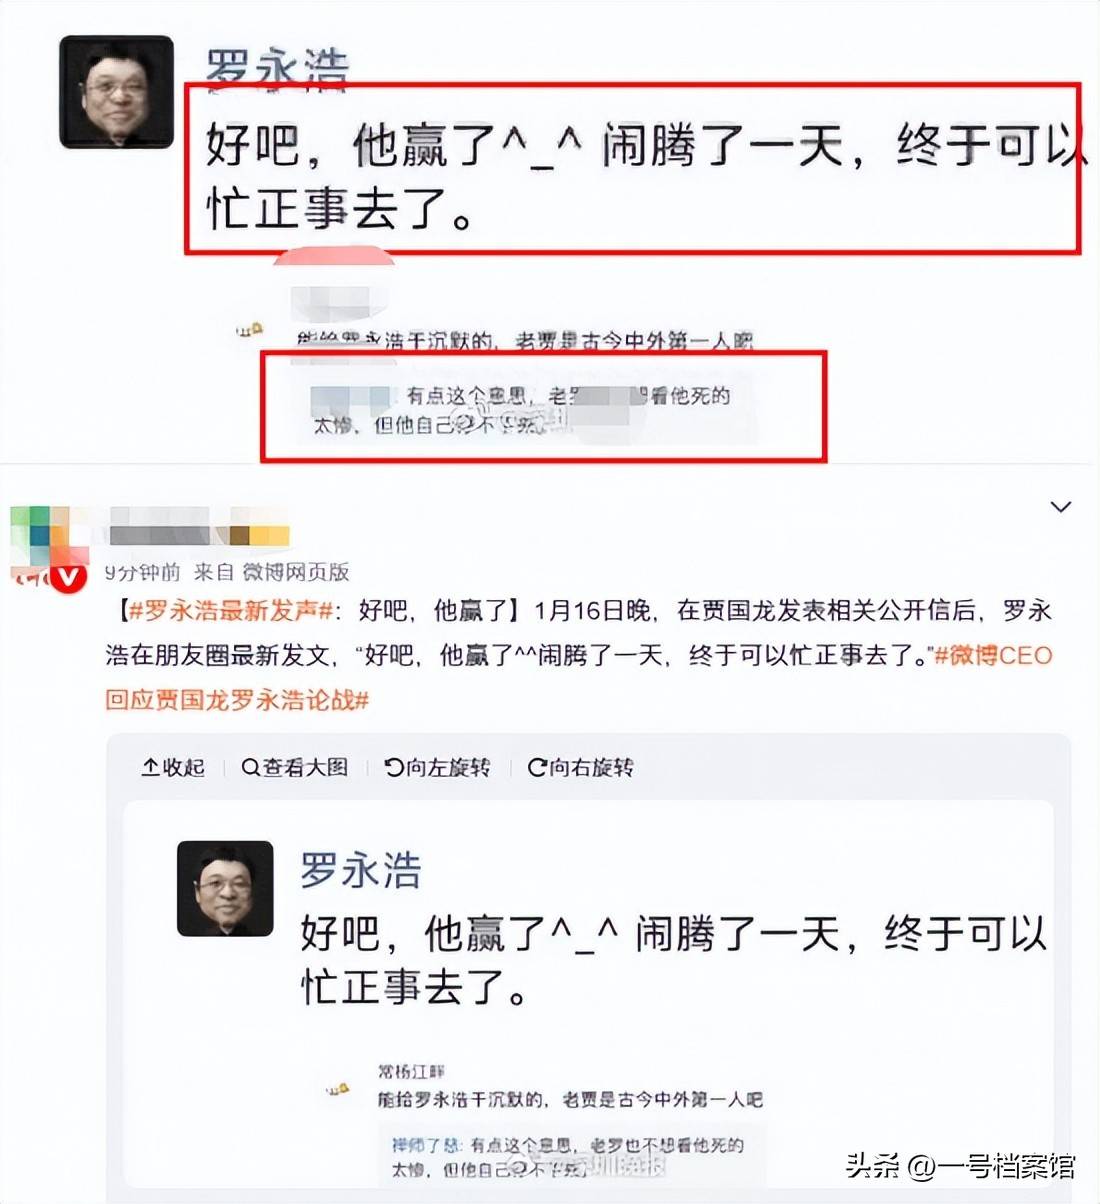Open hashtag #微博CEO回应贾国龙罗永浩论战#
The height and width of the screenshot is (1204, 1100).
pos(579,678)
